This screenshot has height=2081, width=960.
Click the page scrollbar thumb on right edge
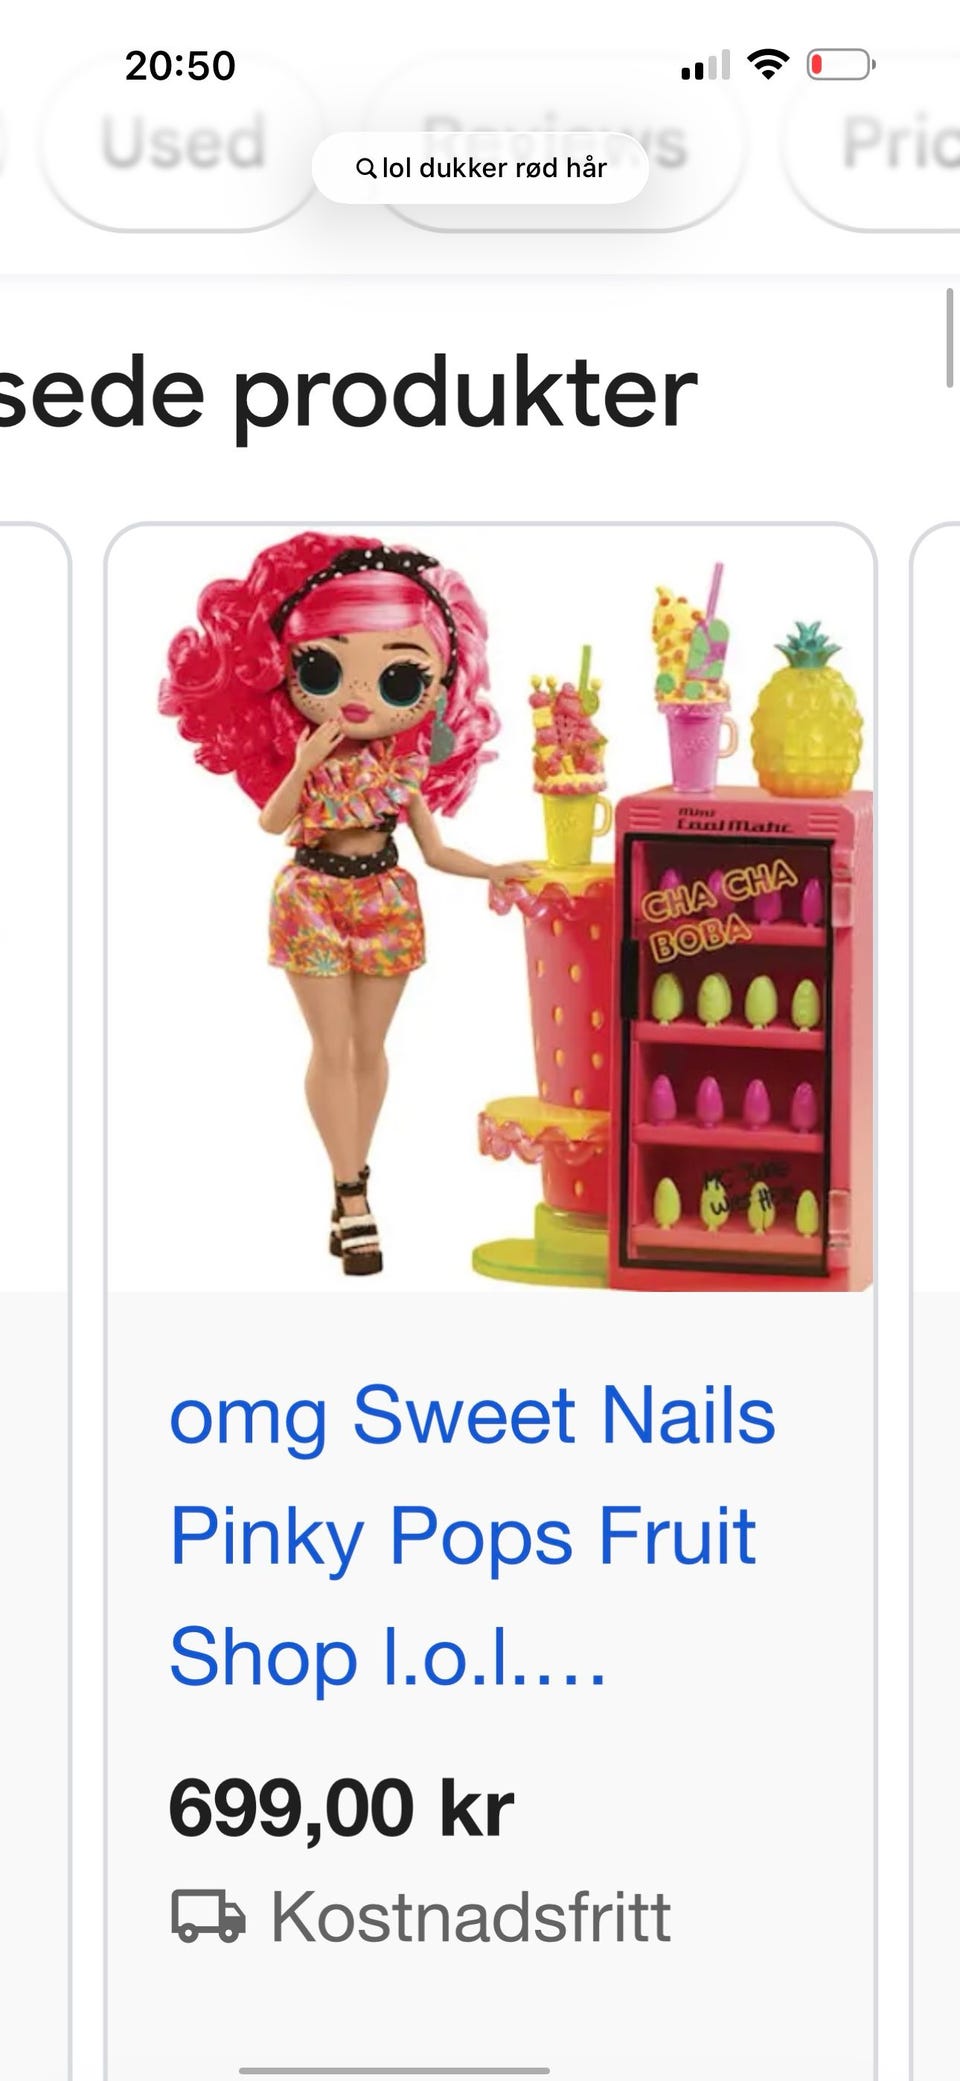point(951,337)
